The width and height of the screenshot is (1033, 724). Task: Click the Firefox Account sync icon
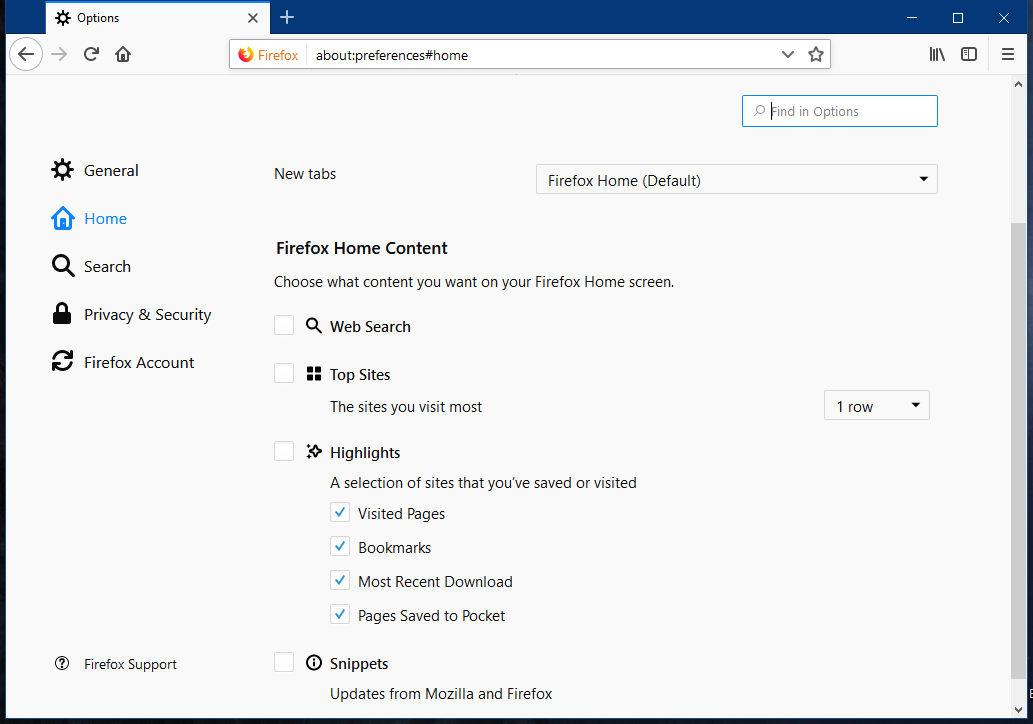[x=63, y=361]
